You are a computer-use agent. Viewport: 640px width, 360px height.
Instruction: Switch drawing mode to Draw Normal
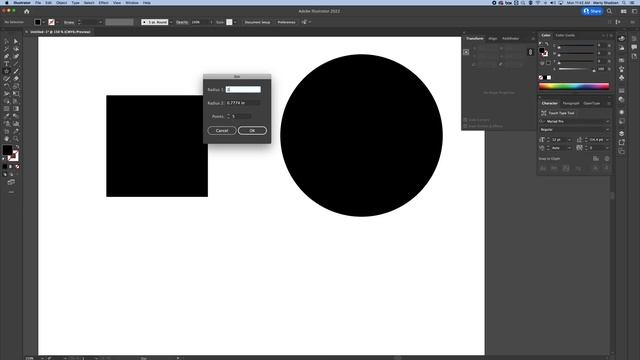5,174
